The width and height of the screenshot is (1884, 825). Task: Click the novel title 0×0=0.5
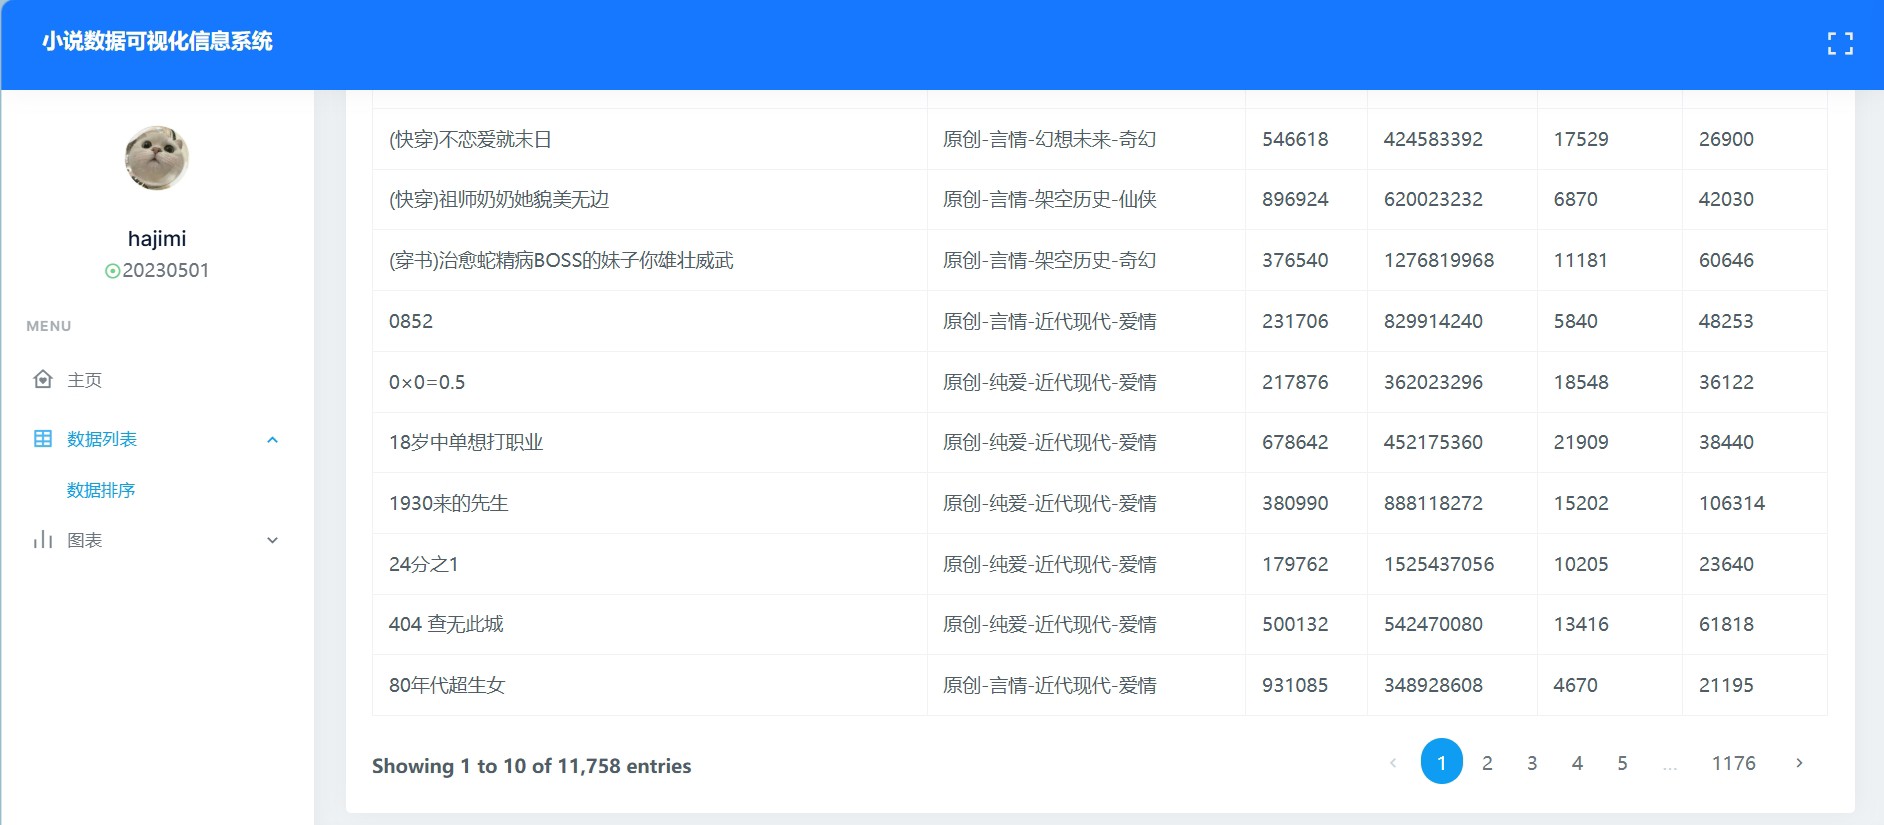pos(427,382)
